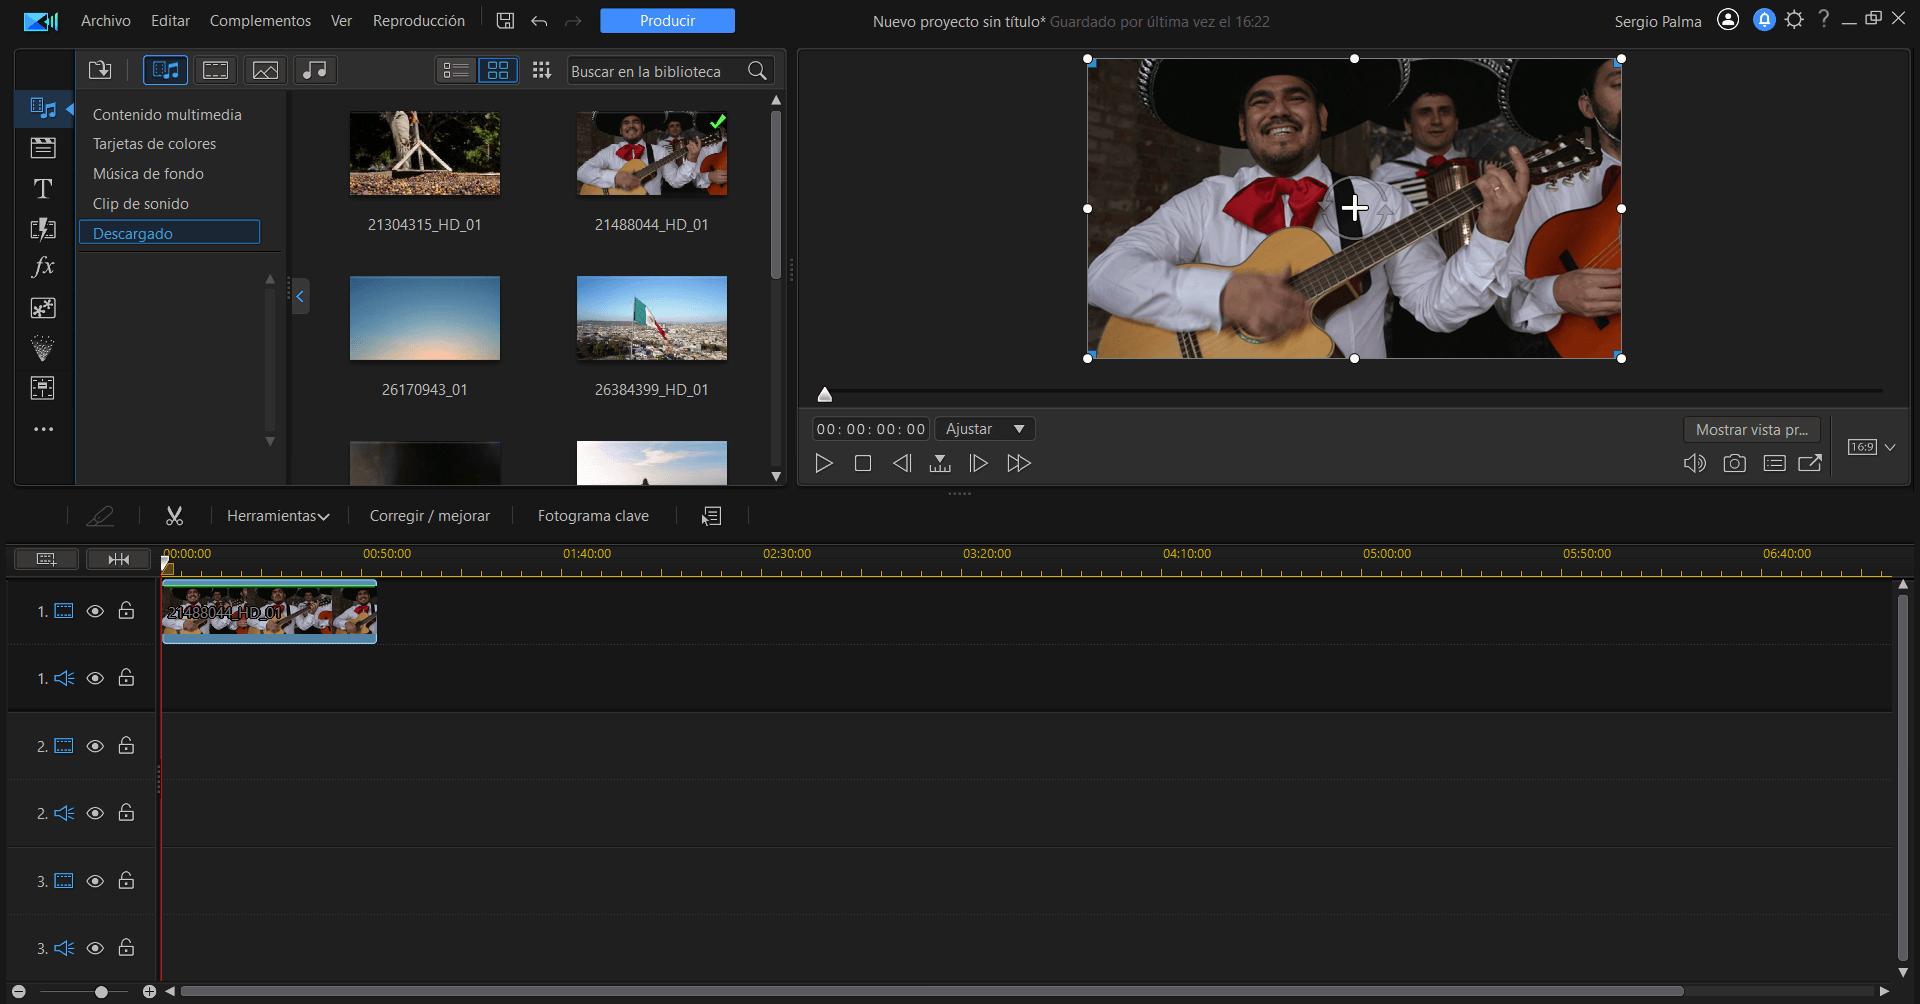Screen dimensions: 1920x1004
Task: Click the scissors split clip tool
Action: pyautogui.click(x=174, y=516)
